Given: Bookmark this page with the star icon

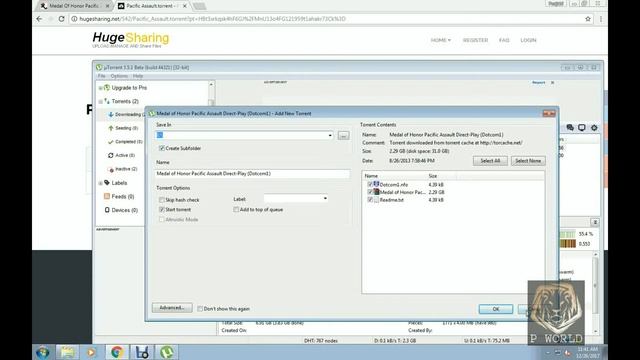Looking at the screenshot, I should [x=588, y=19].
